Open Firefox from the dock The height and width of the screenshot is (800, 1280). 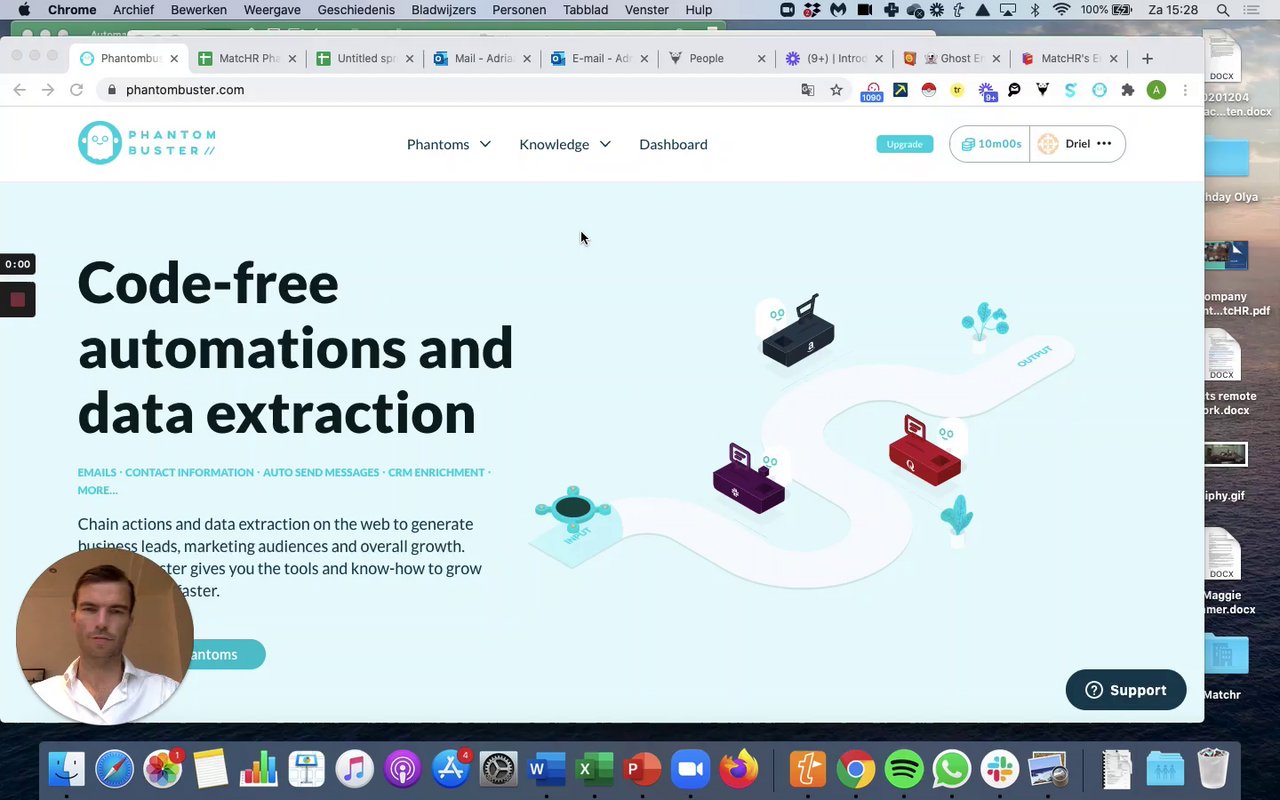739,769
